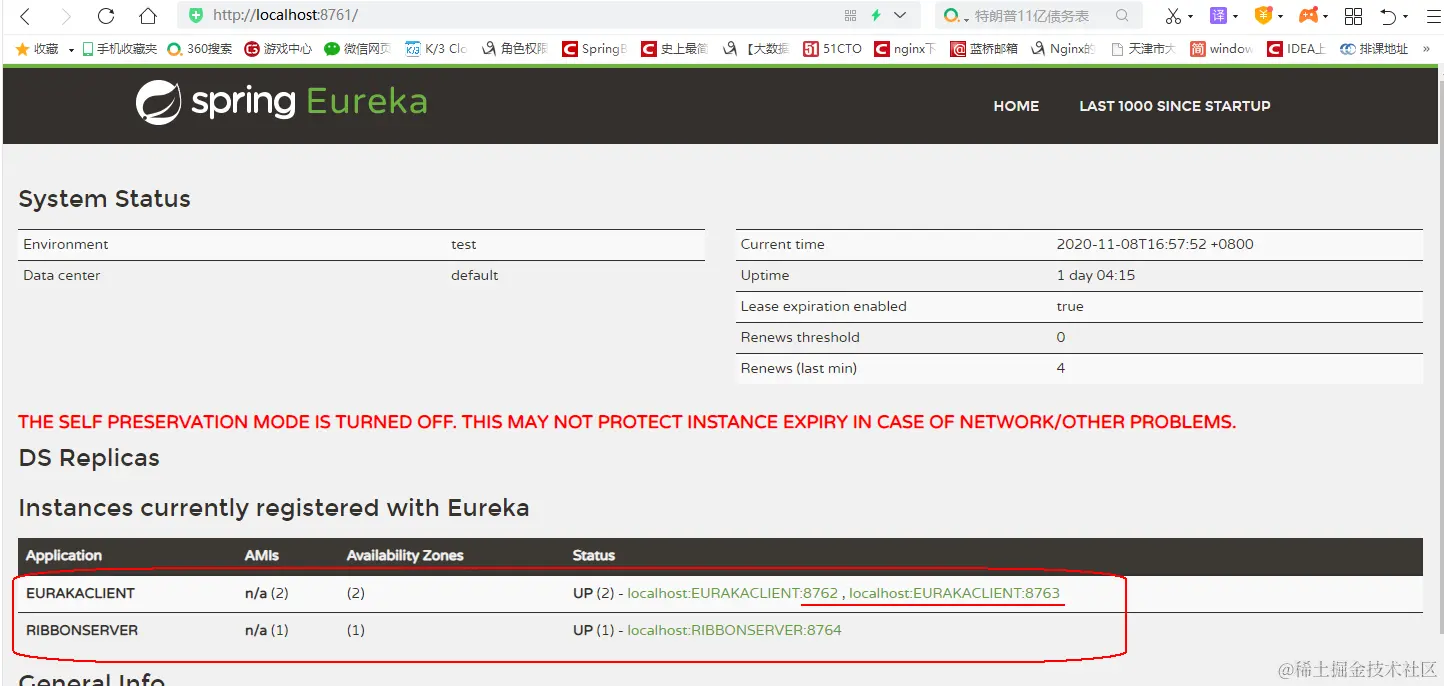Open the yellow shield wallet extension

1263,15
